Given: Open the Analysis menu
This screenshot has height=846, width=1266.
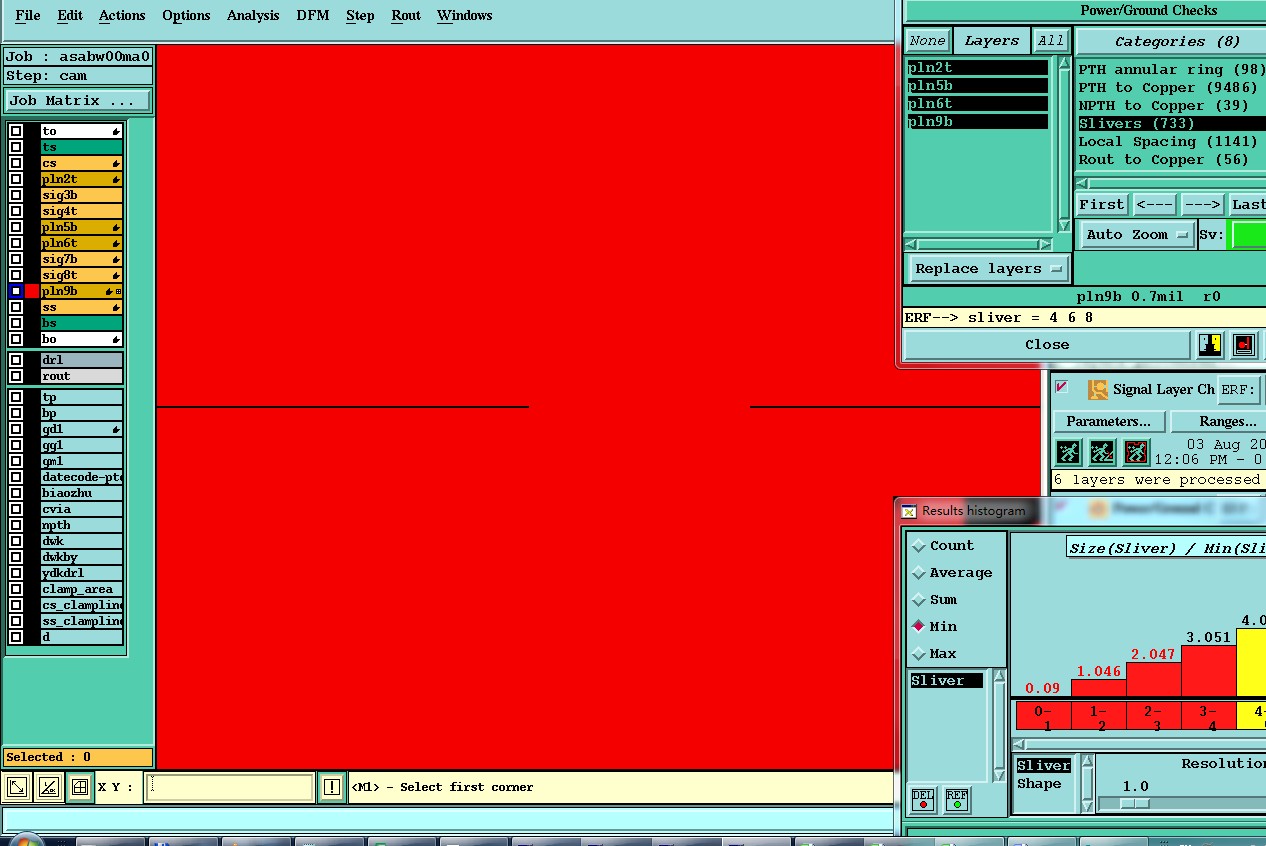Looking at the screenshot, I should [253, 16].
